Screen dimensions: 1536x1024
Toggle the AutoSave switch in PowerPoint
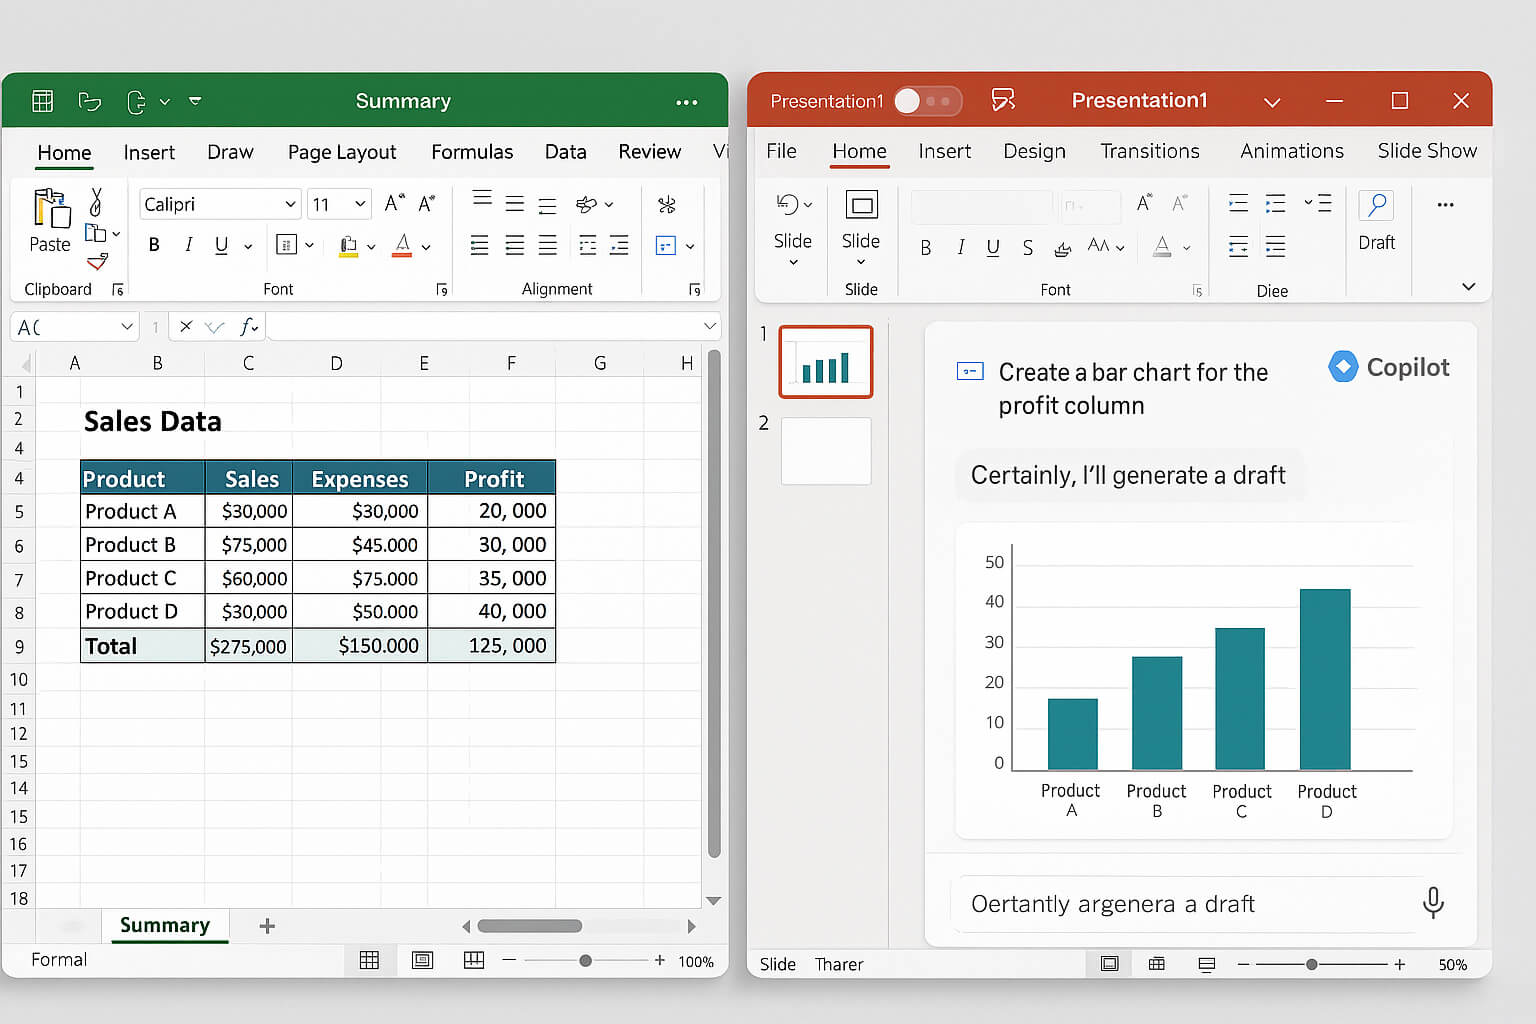(928, 101)
